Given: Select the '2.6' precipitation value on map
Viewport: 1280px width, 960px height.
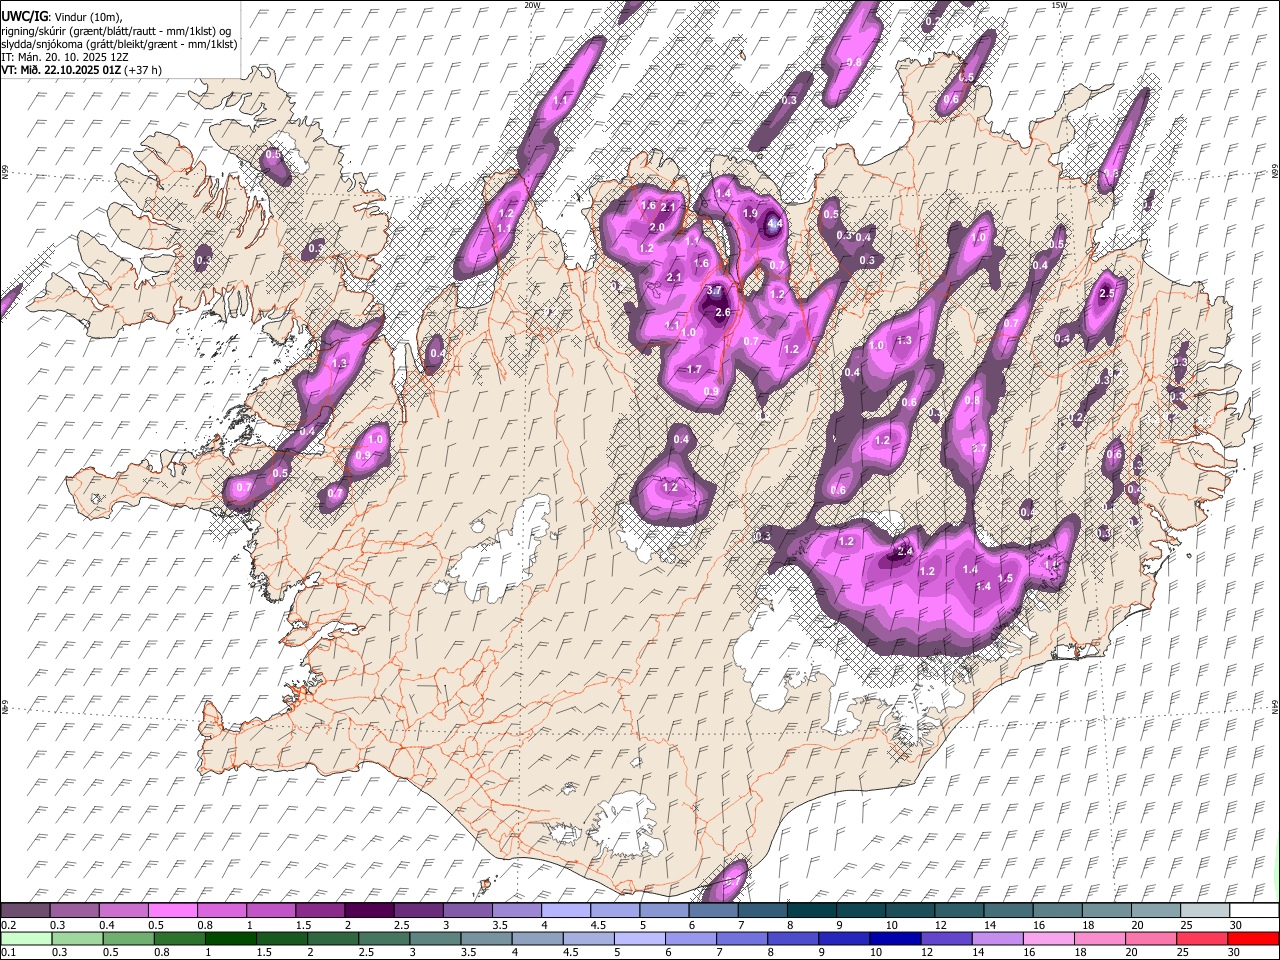Looking at the screenshot, I should pyautogui.click(x=724, y=313).
